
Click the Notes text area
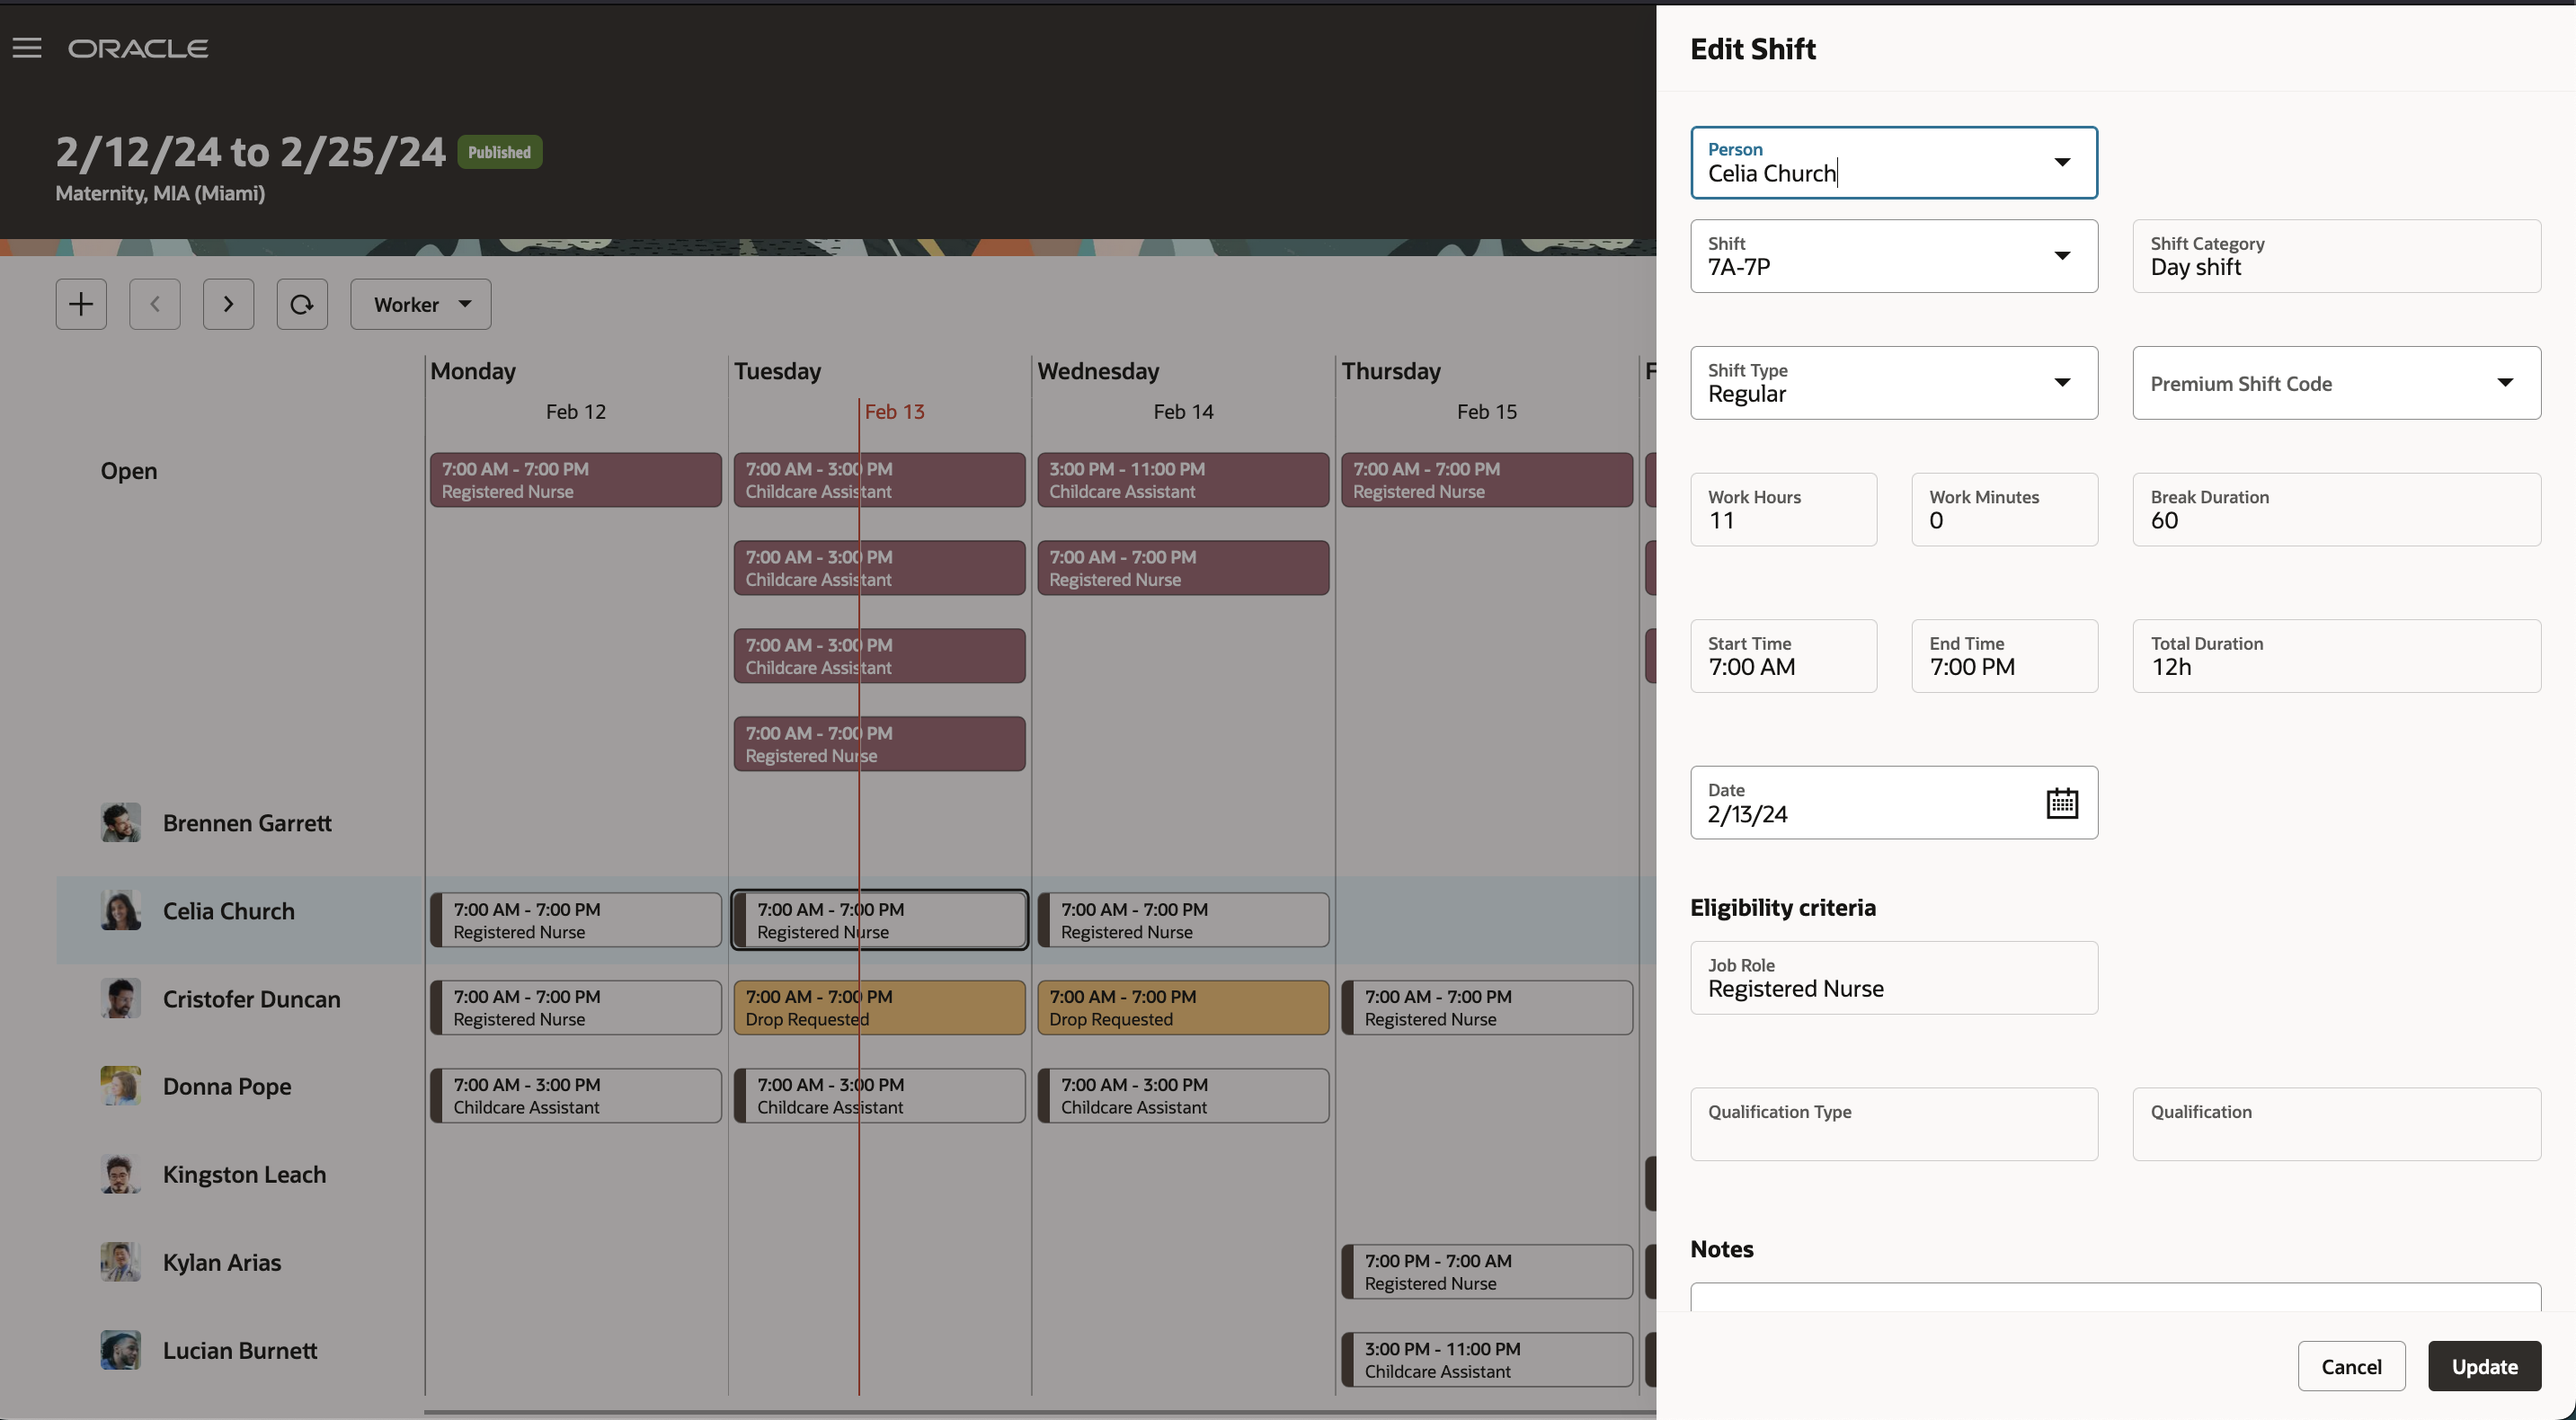click(x=2114, y=1298)
